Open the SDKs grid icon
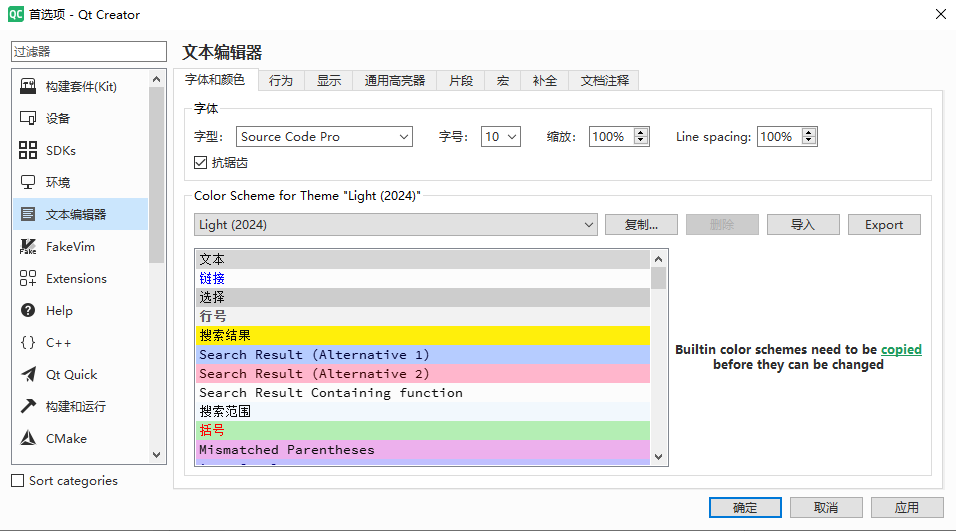Image resolution: width=968 pixels, height=532 pixels. point(28,151)
